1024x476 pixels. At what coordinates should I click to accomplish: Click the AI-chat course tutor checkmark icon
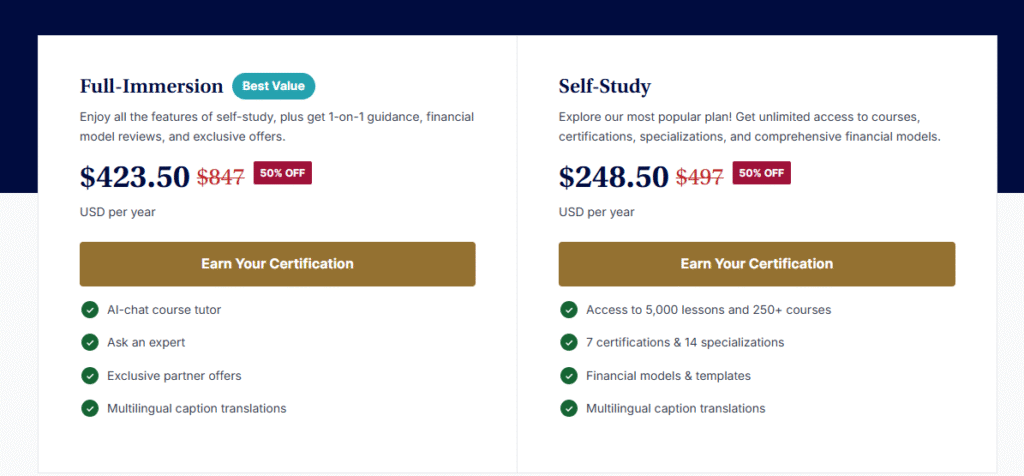90,310
